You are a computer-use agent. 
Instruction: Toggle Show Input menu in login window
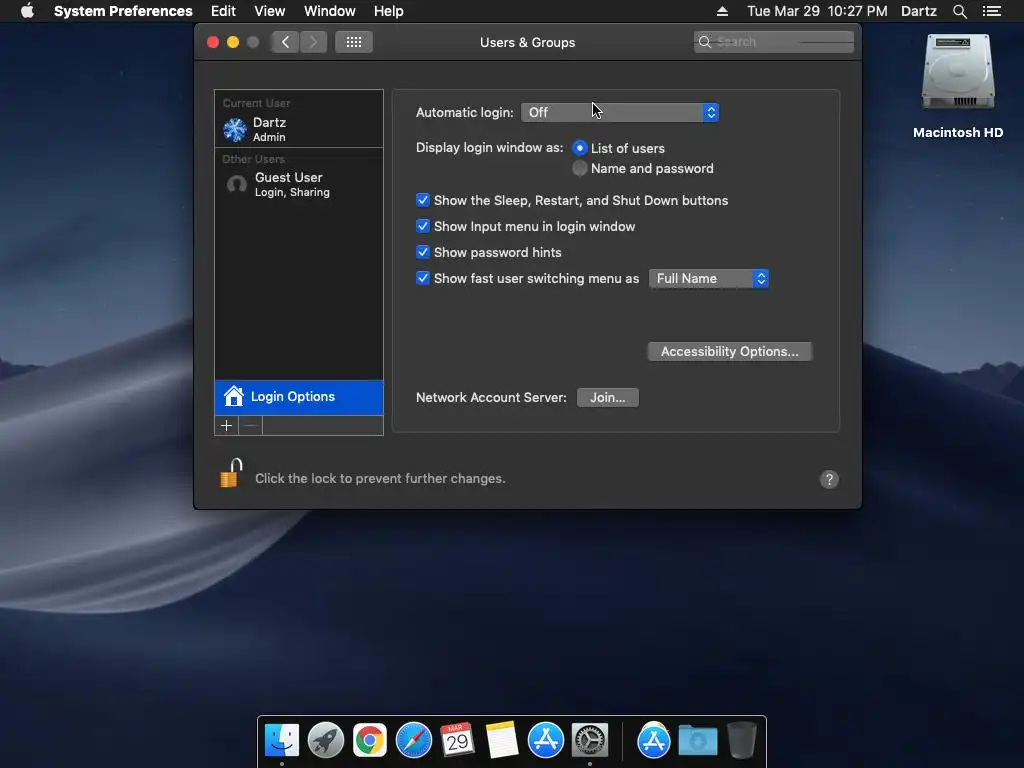click(423, 227)
